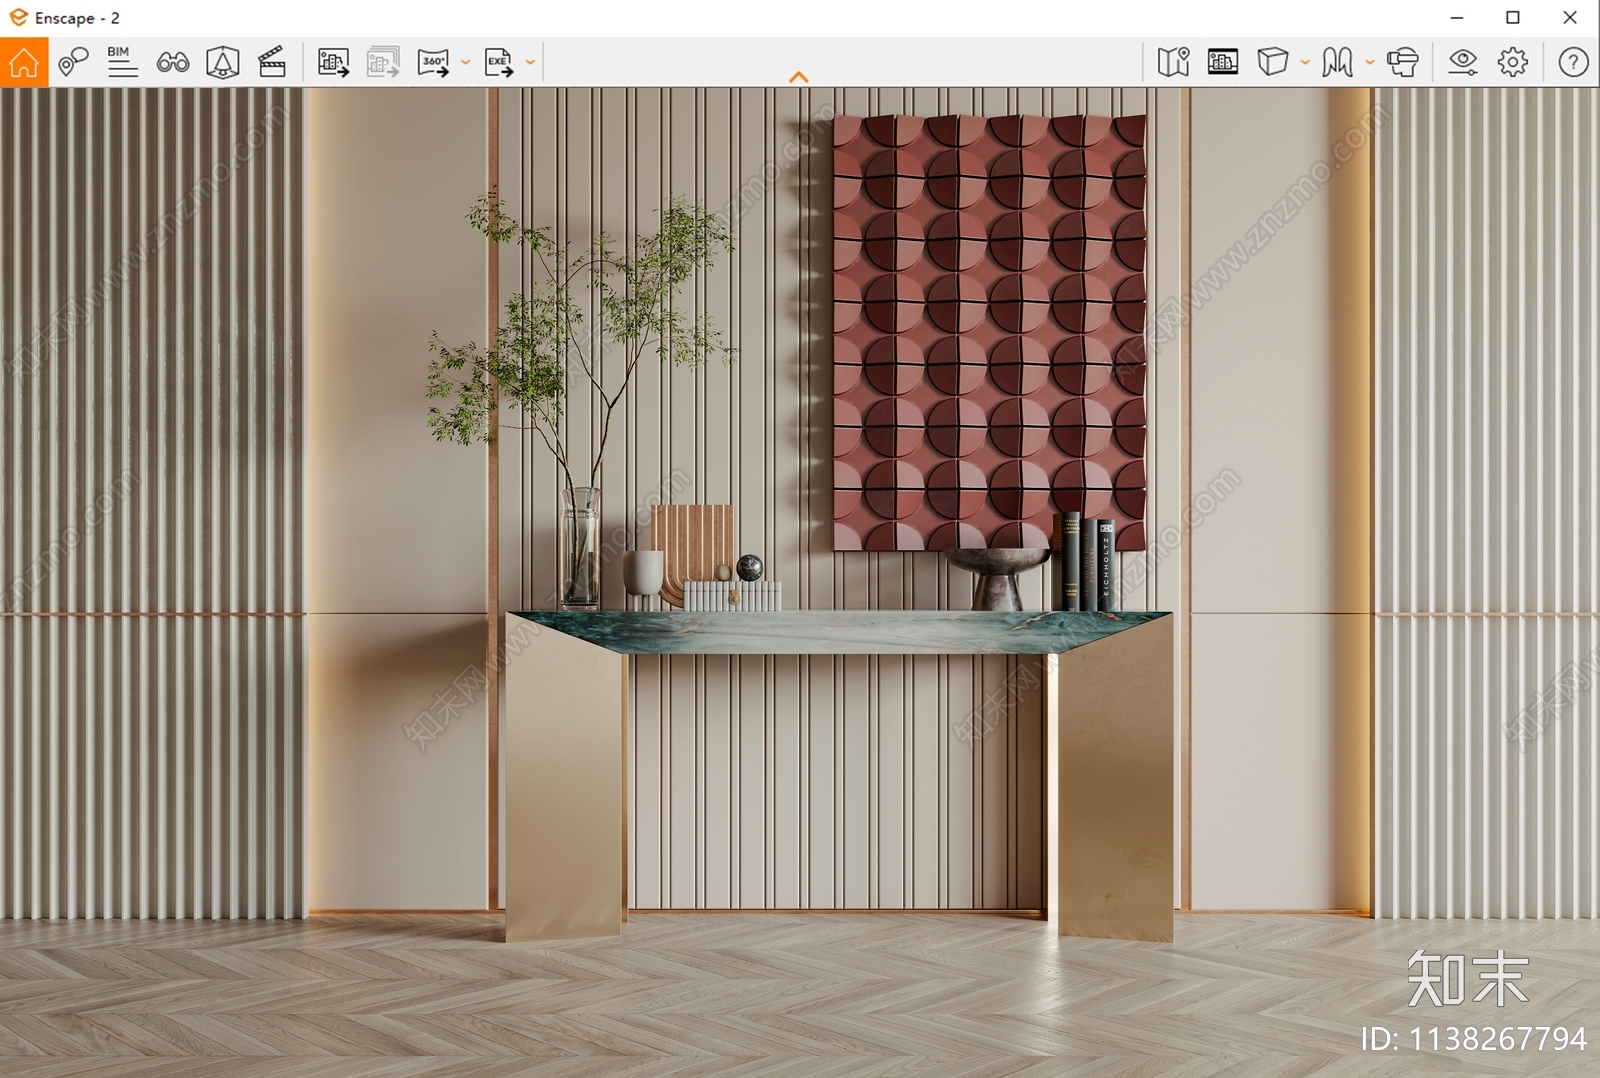Toggle the BIM info panel

(122, 62)
